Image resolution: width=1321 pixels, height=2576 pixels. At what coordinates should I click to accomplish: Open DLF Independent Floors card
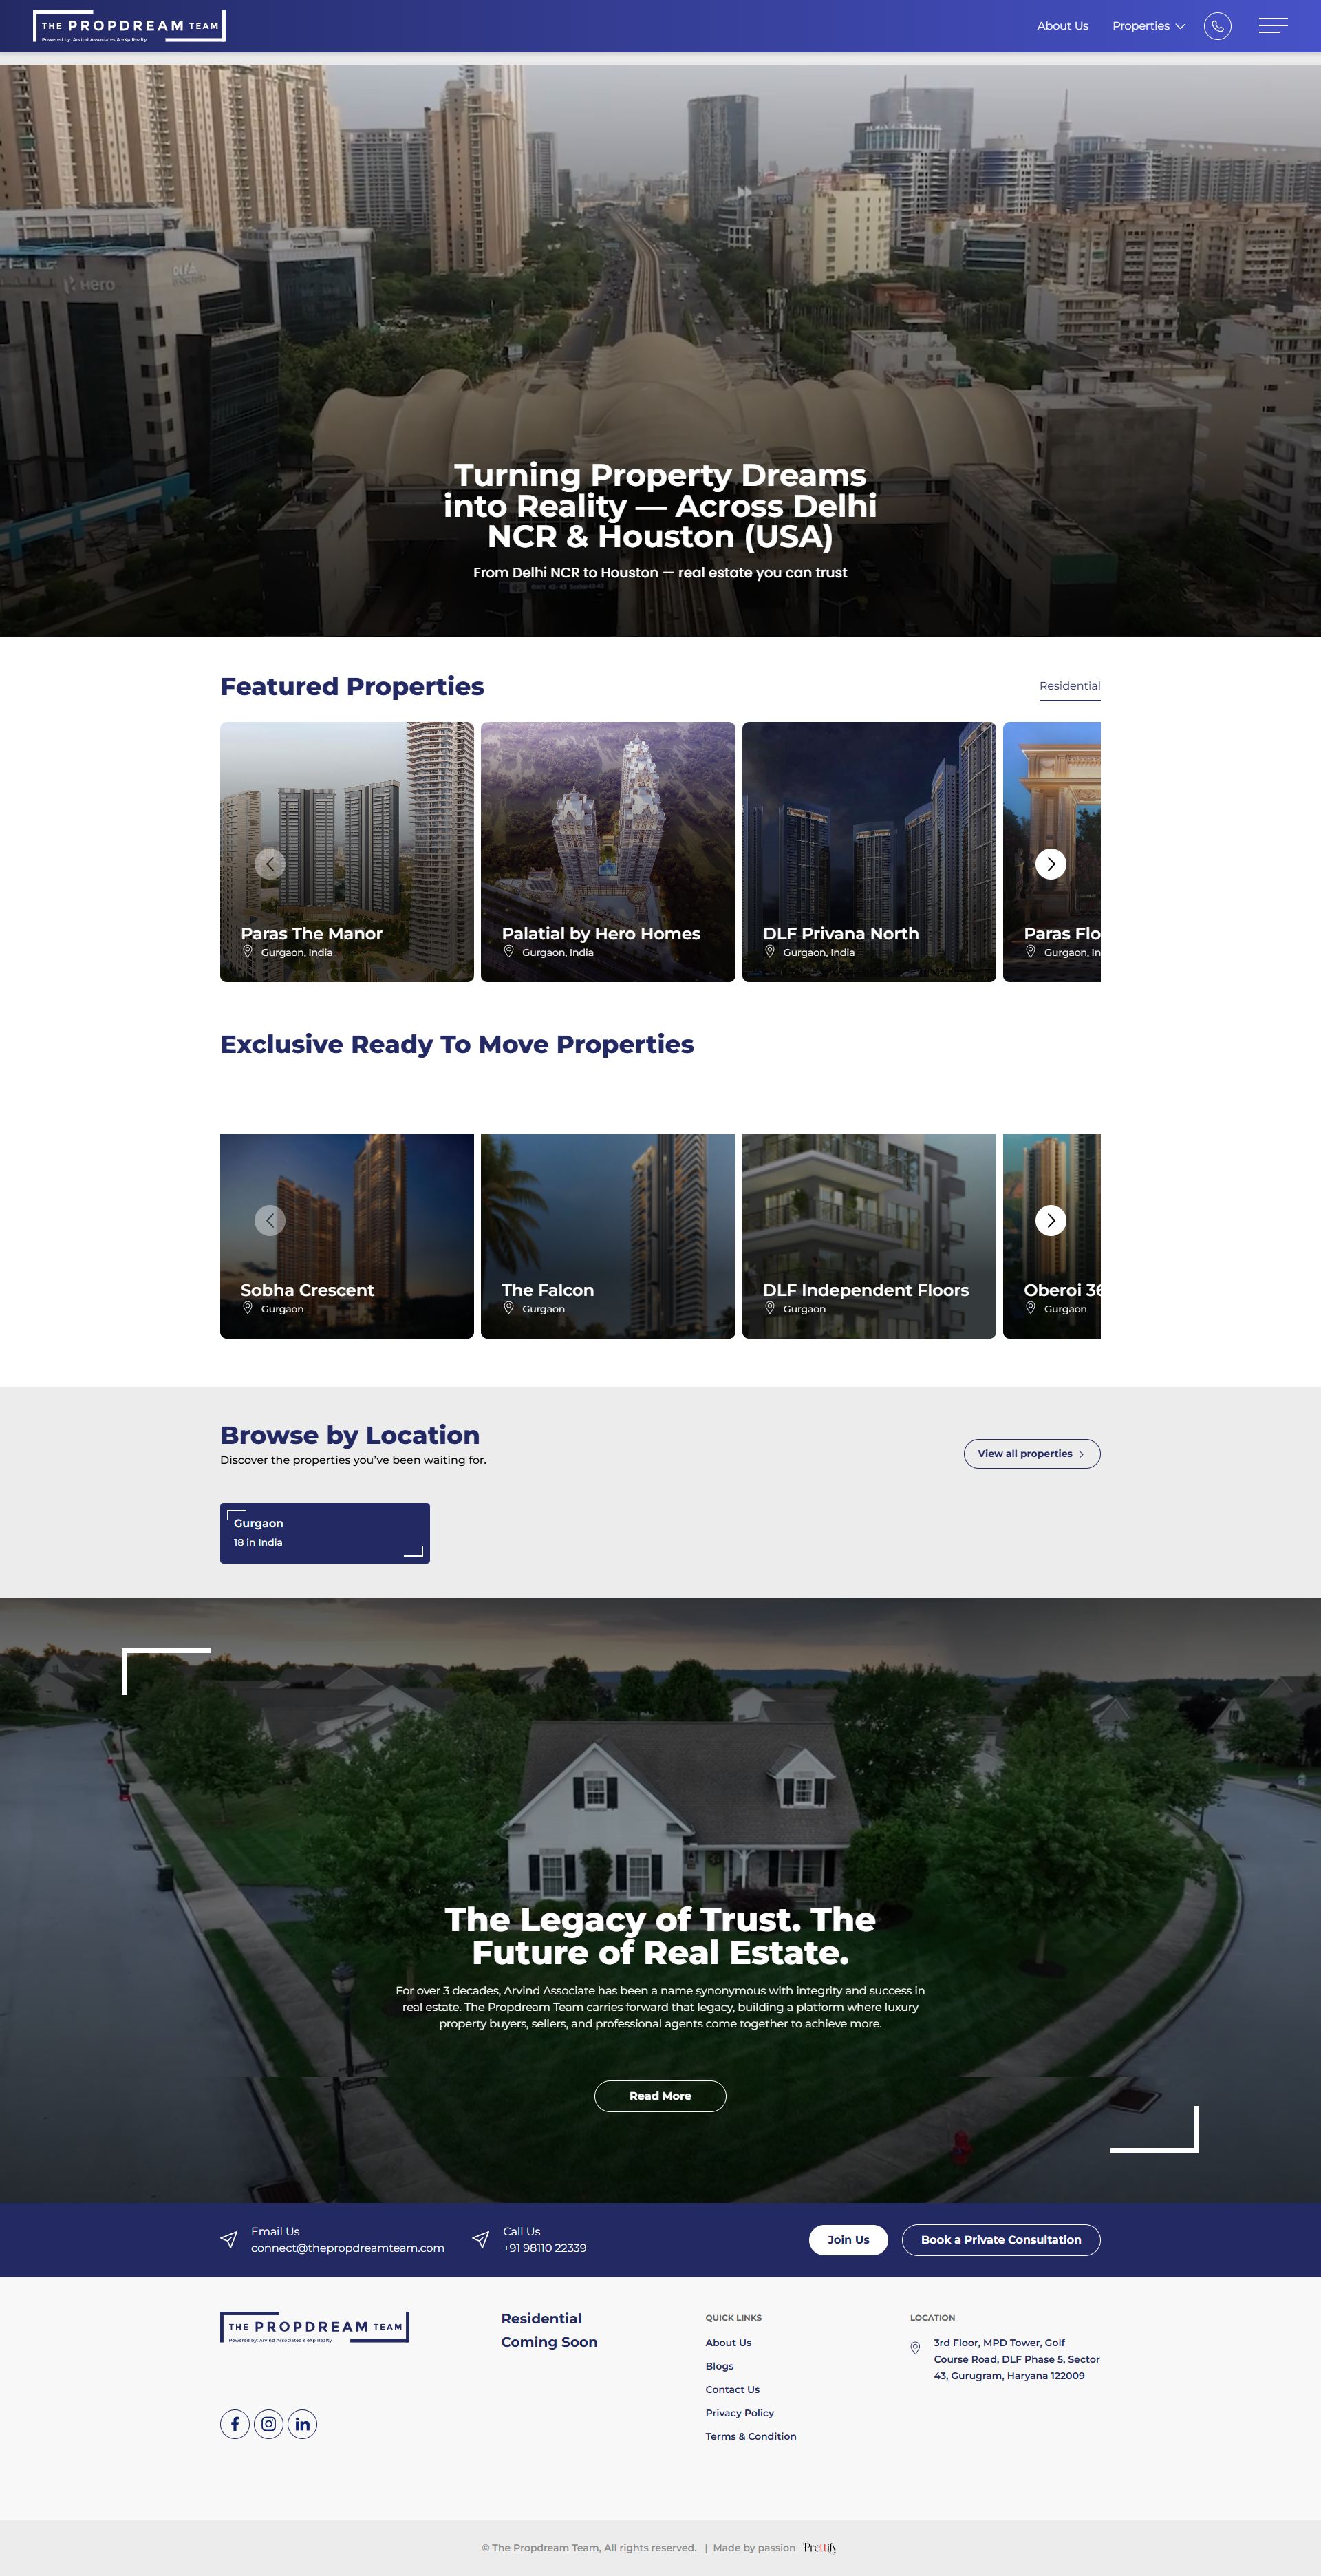click(x=869, y=1236)
